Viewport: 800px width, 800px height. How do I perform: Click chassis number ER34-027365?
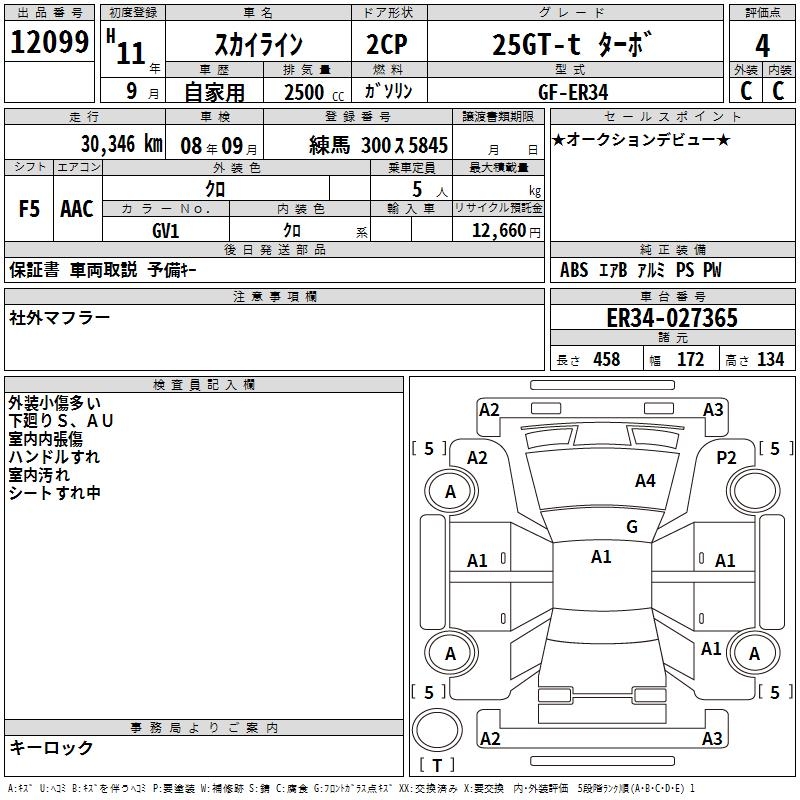pyautogui.click(x=672, y=318)
